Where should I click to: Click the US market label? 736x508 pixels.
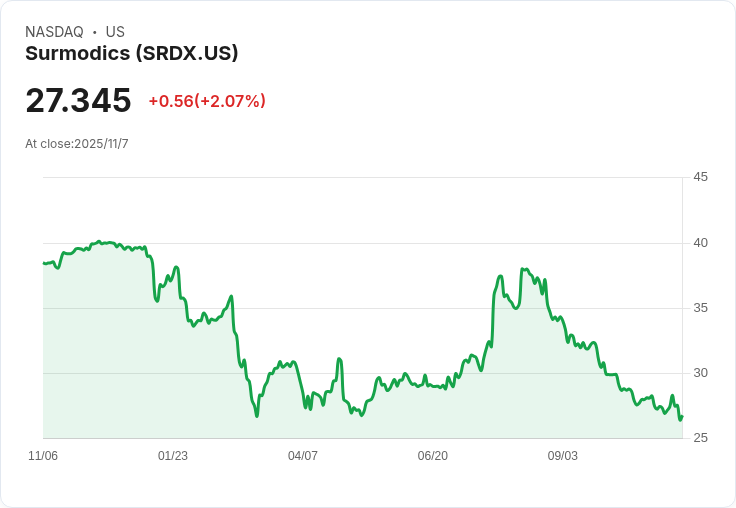[x=115, y=32]
